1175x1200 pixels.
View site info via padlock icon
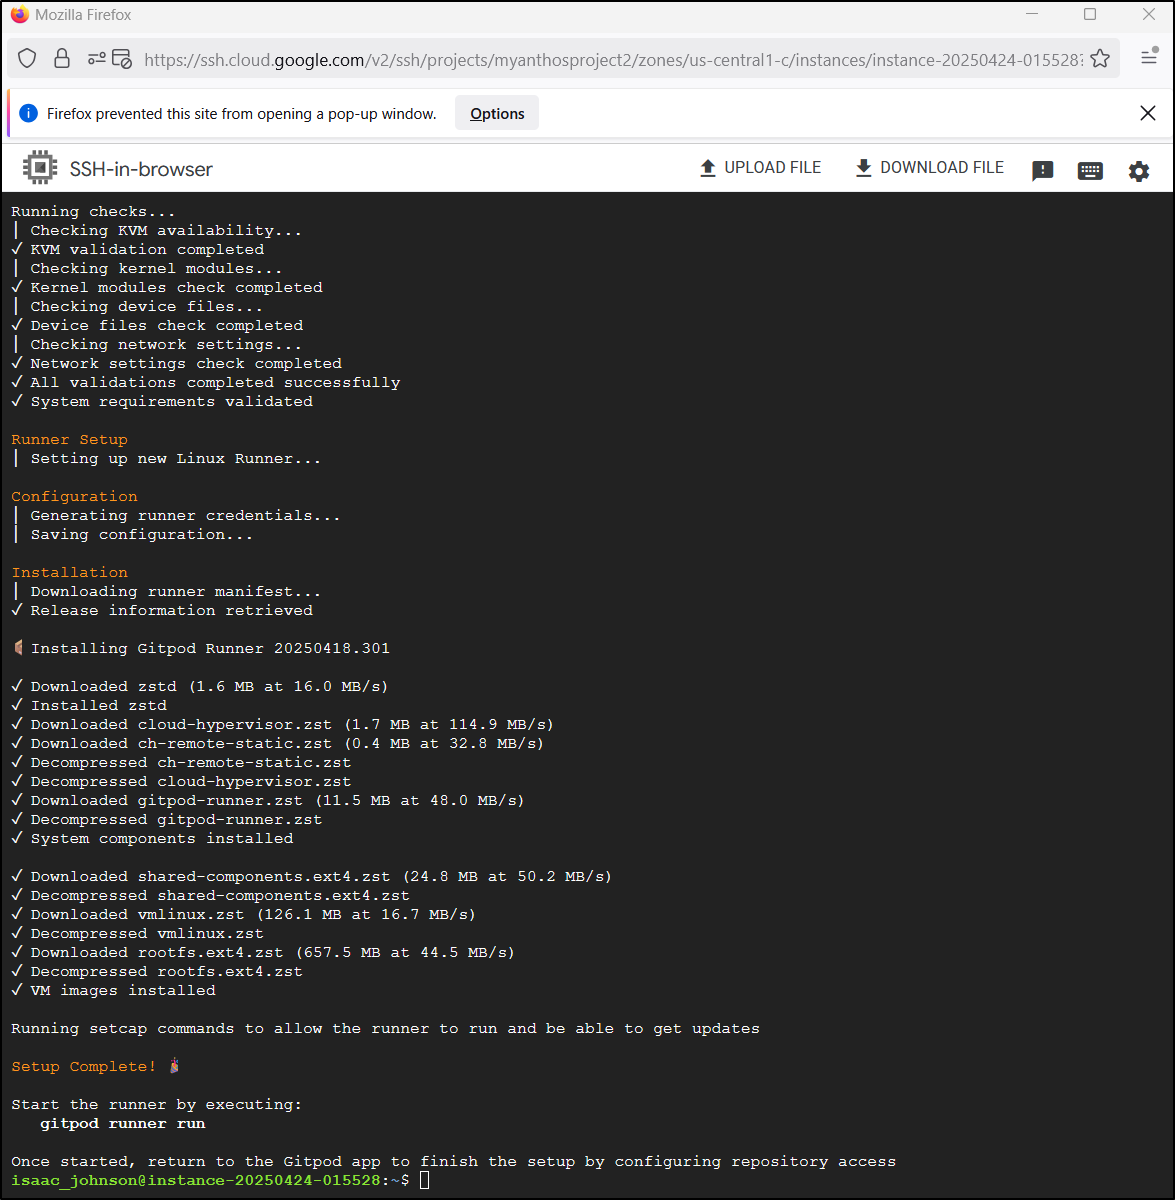pos(62,59)
